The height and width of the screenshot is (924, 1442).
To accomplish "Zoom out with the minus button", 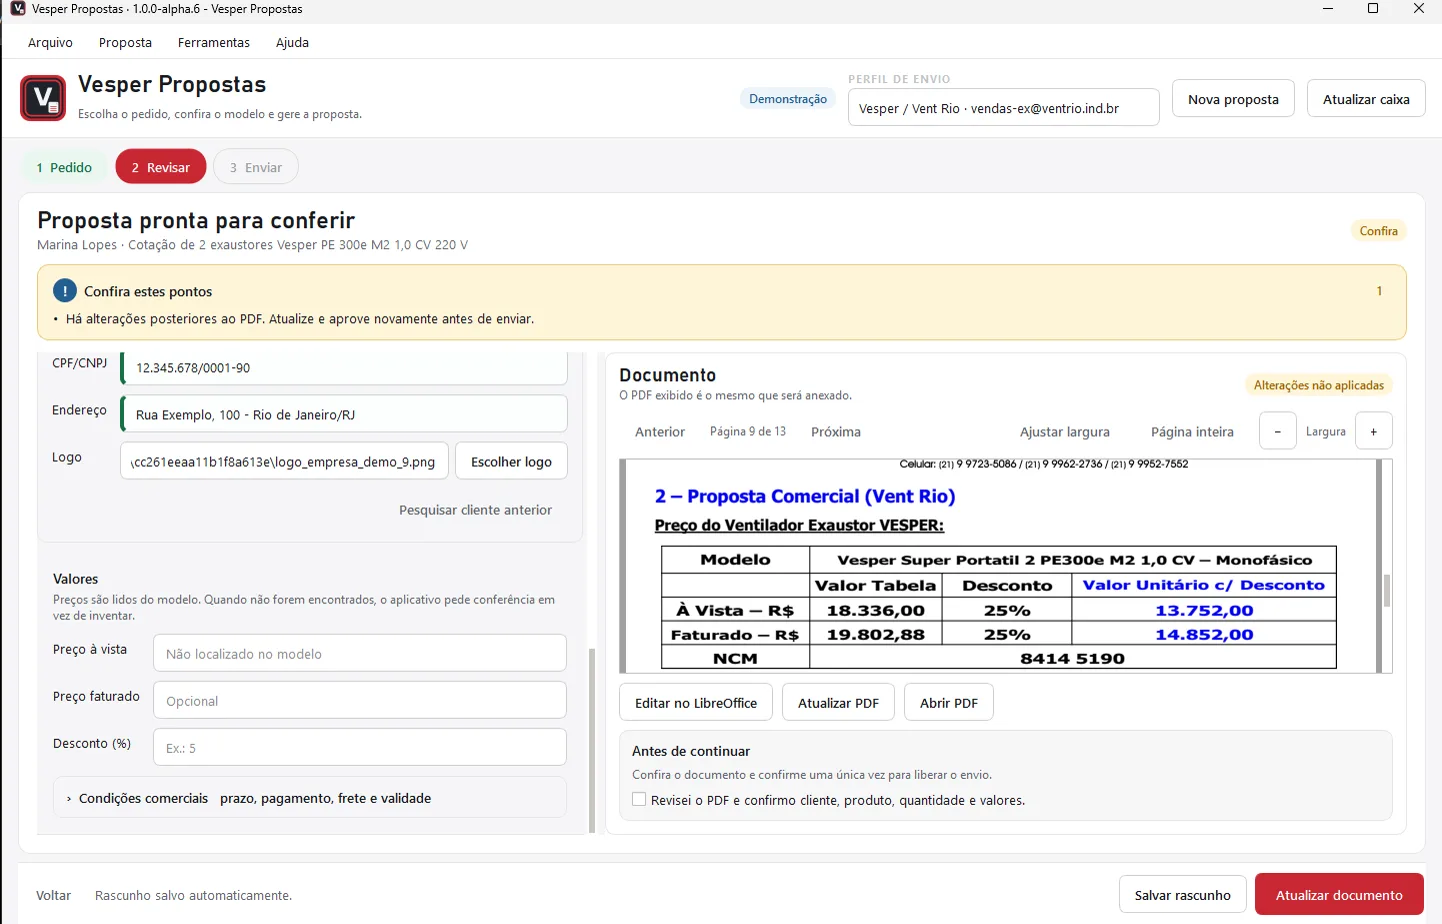I will tap(1277, 432).
